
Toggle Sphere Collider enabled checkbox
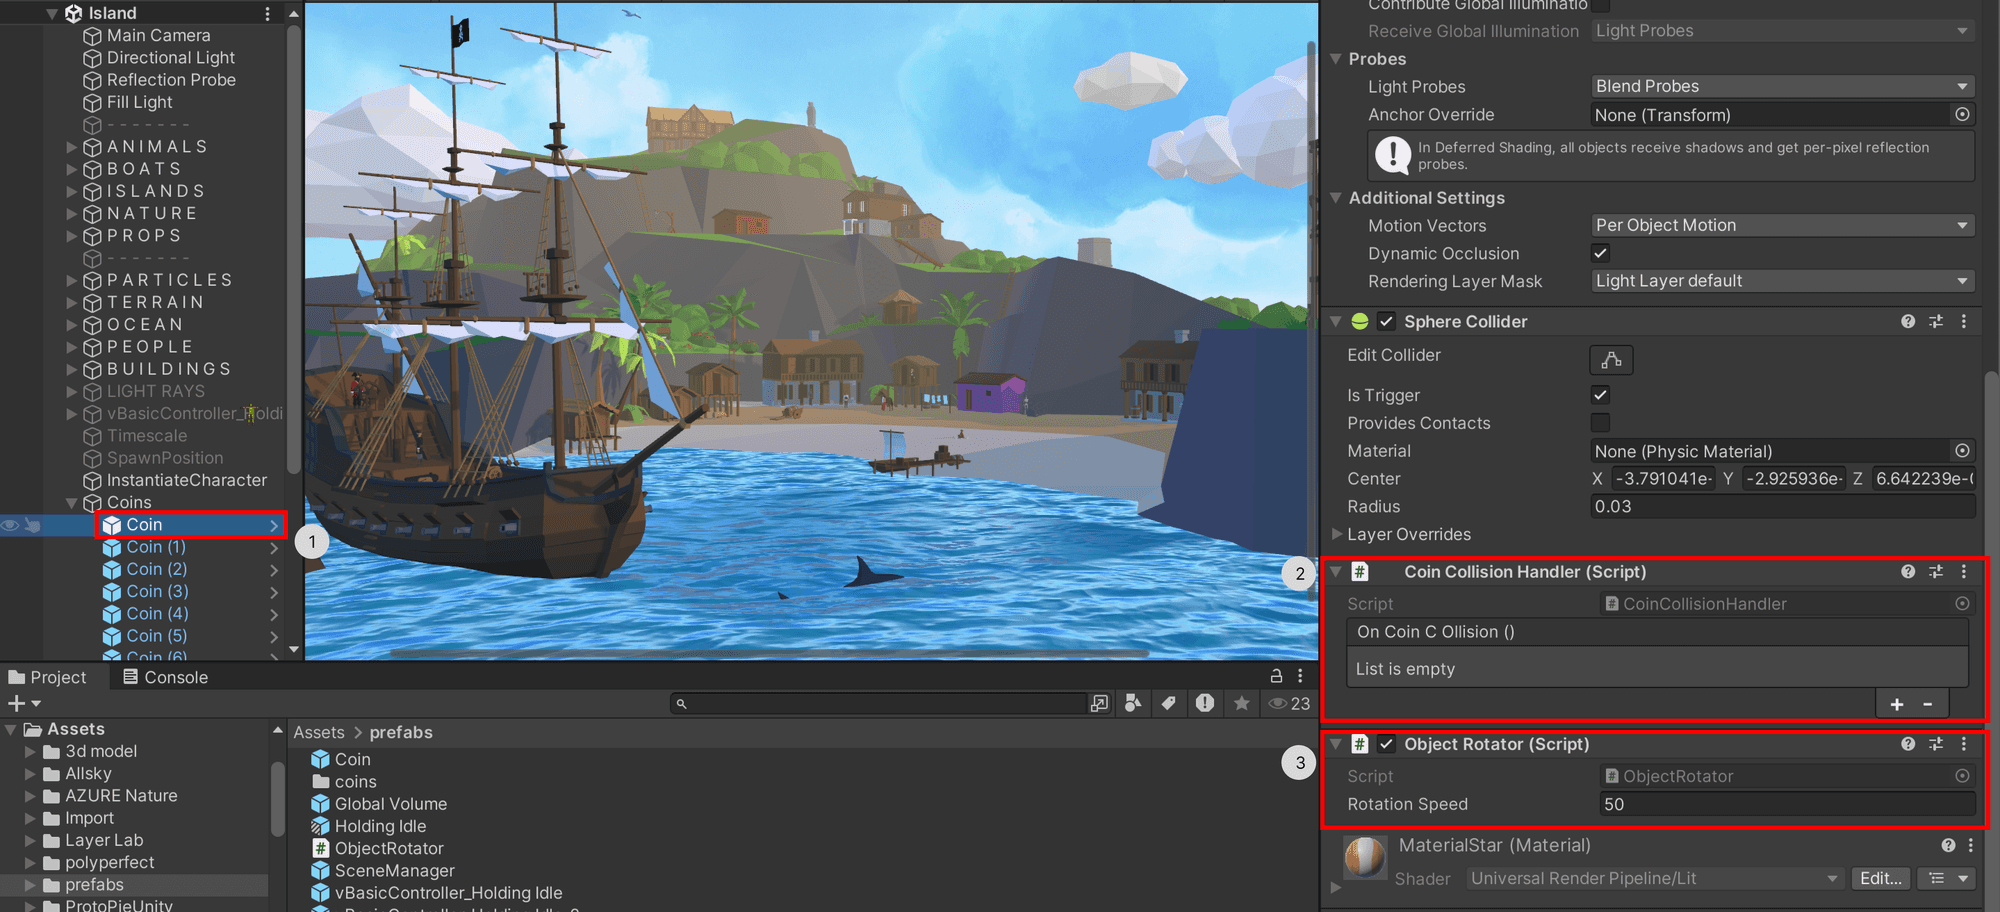1386,321
